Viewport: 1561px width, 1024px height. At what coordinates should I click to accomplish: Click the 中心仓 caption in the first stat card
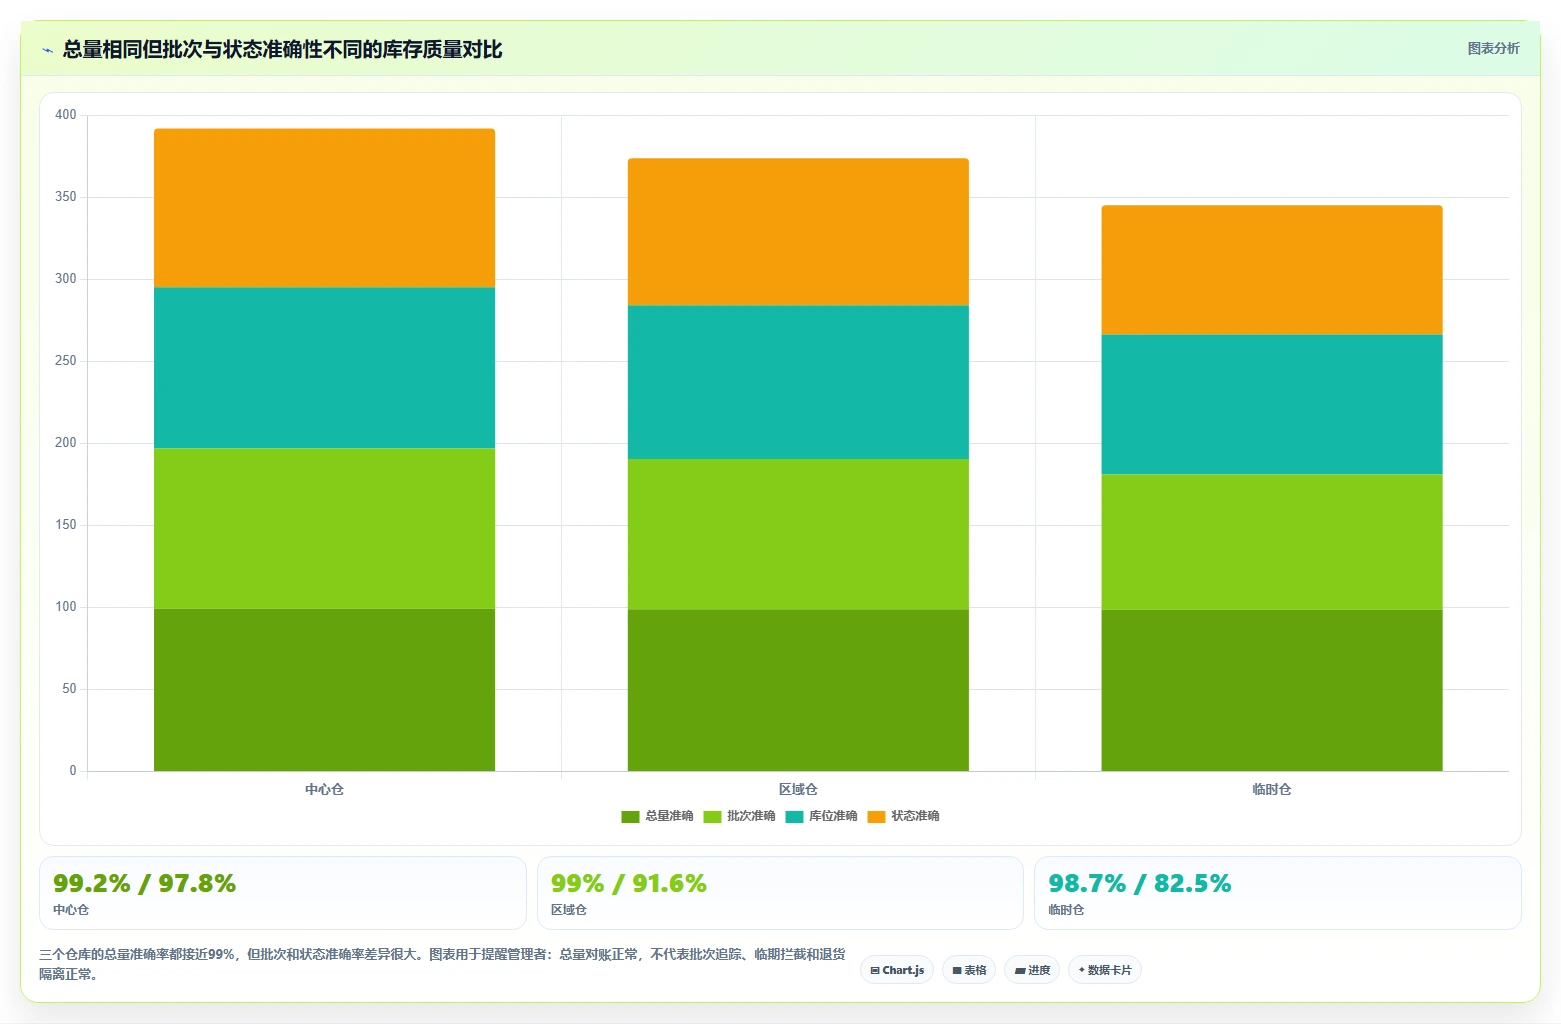[71, 910]
